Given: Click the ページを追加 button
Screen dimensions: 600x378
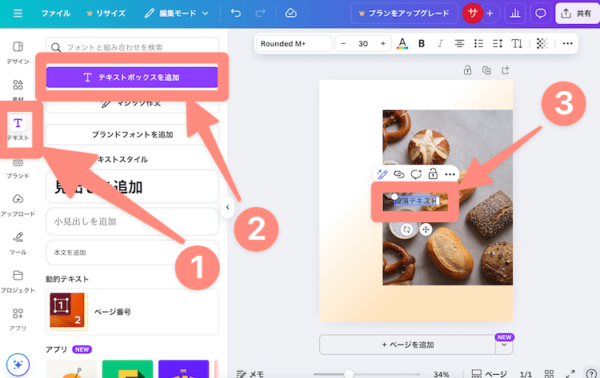Looking at the screenshot, I should (x=408, y=345).
